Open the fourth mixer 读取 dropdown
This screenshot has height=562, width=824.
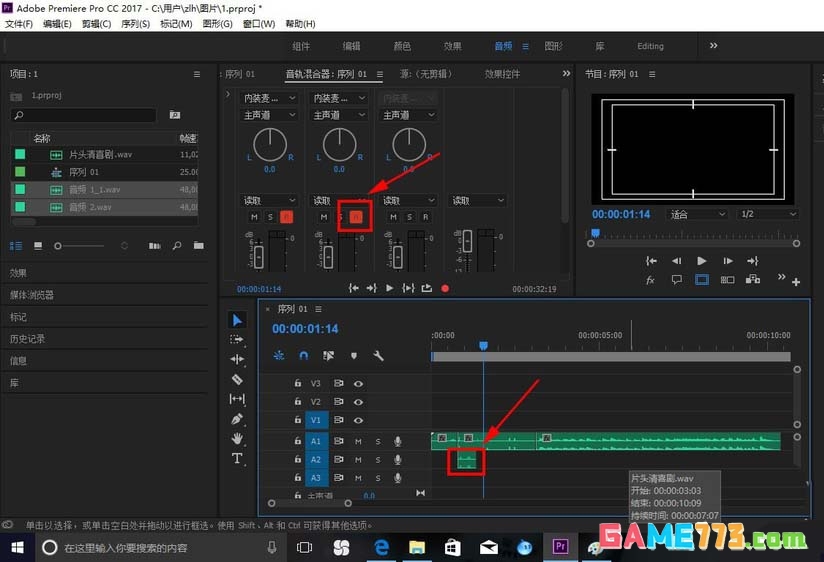pyautogui.click(x=478, y=200)
